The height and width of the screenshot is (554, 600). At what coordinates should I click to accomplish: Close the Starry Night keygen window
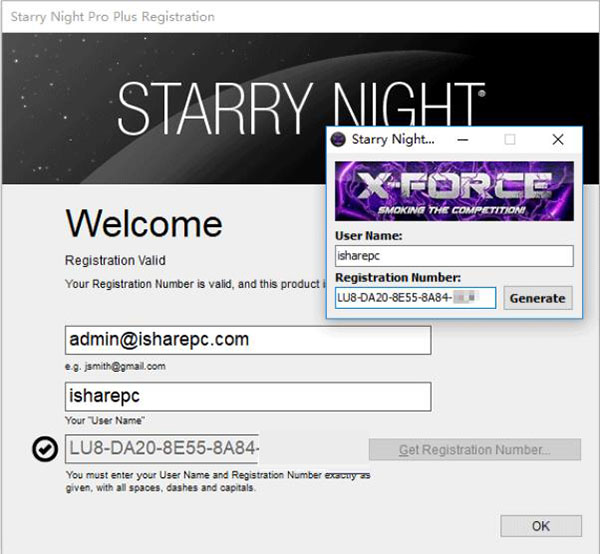558,139
